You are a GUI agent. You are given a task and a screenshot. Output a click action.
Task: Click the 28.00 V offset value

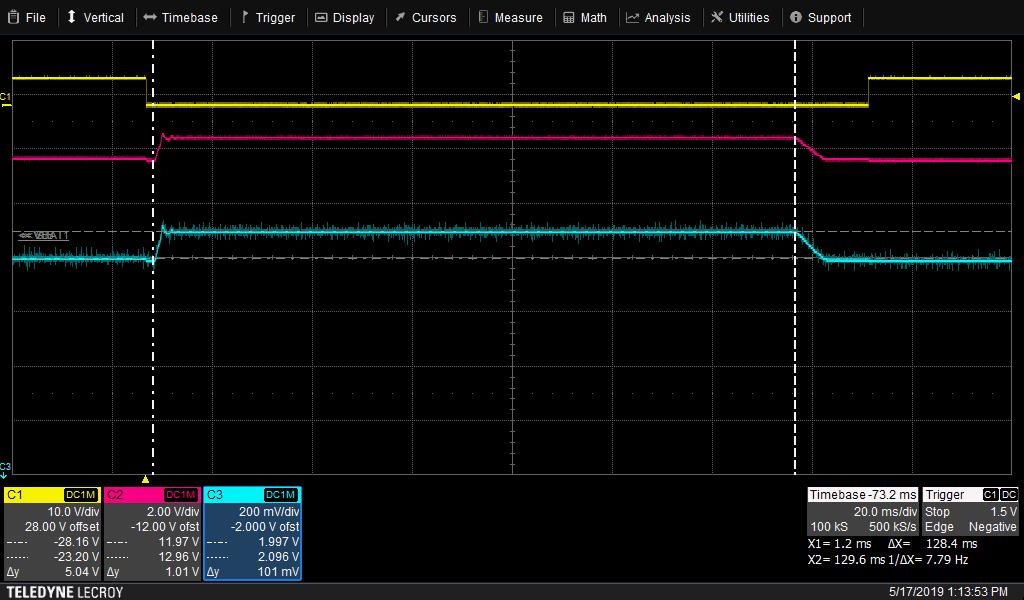coord(62,526)
